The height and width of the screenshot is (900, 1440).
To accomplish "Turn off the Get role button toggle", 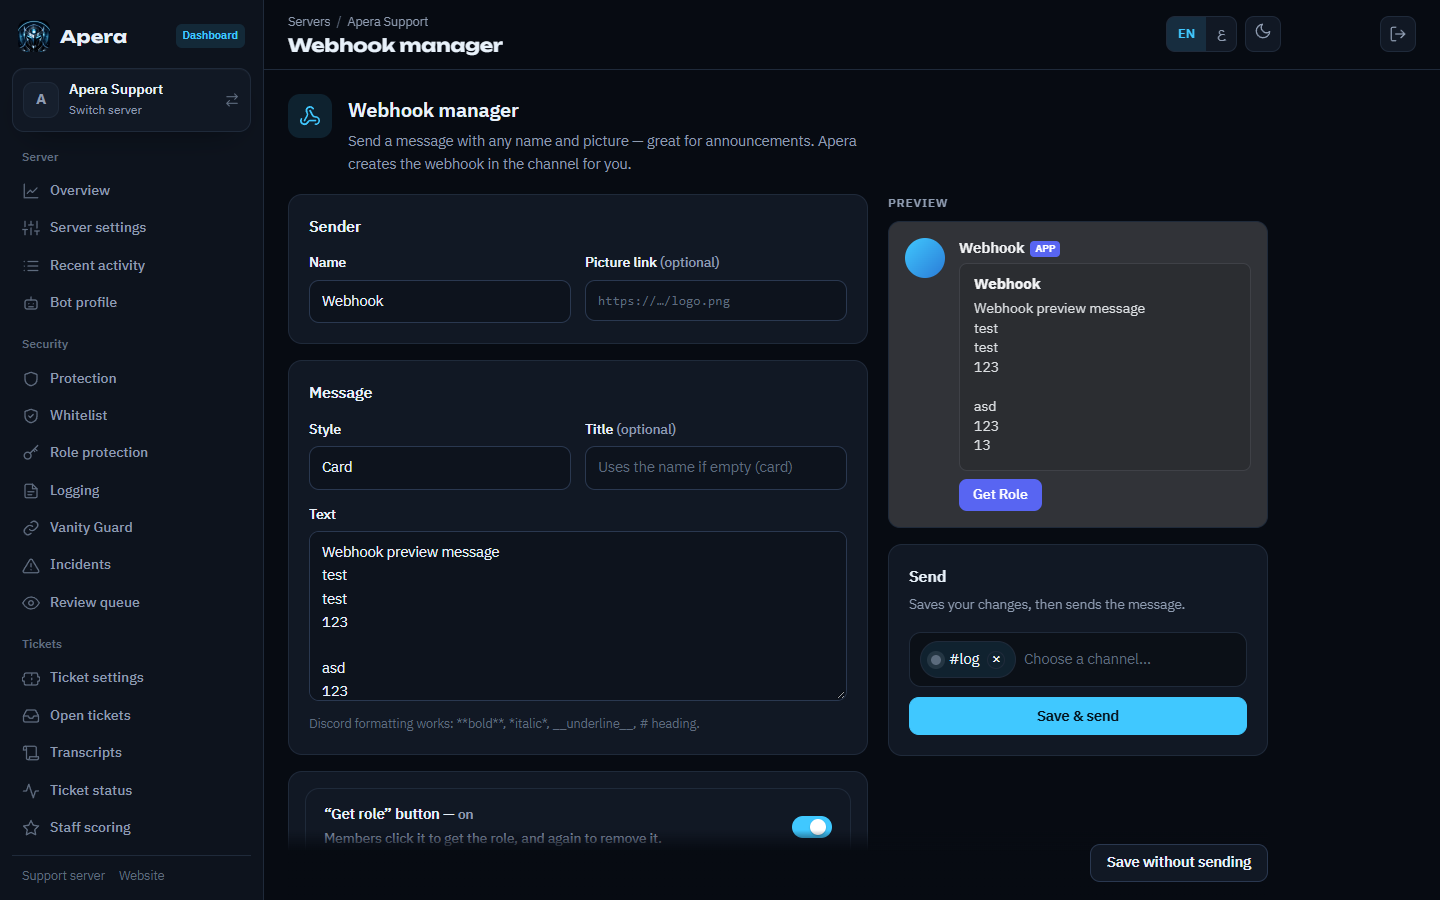I will tap(812, 827).
